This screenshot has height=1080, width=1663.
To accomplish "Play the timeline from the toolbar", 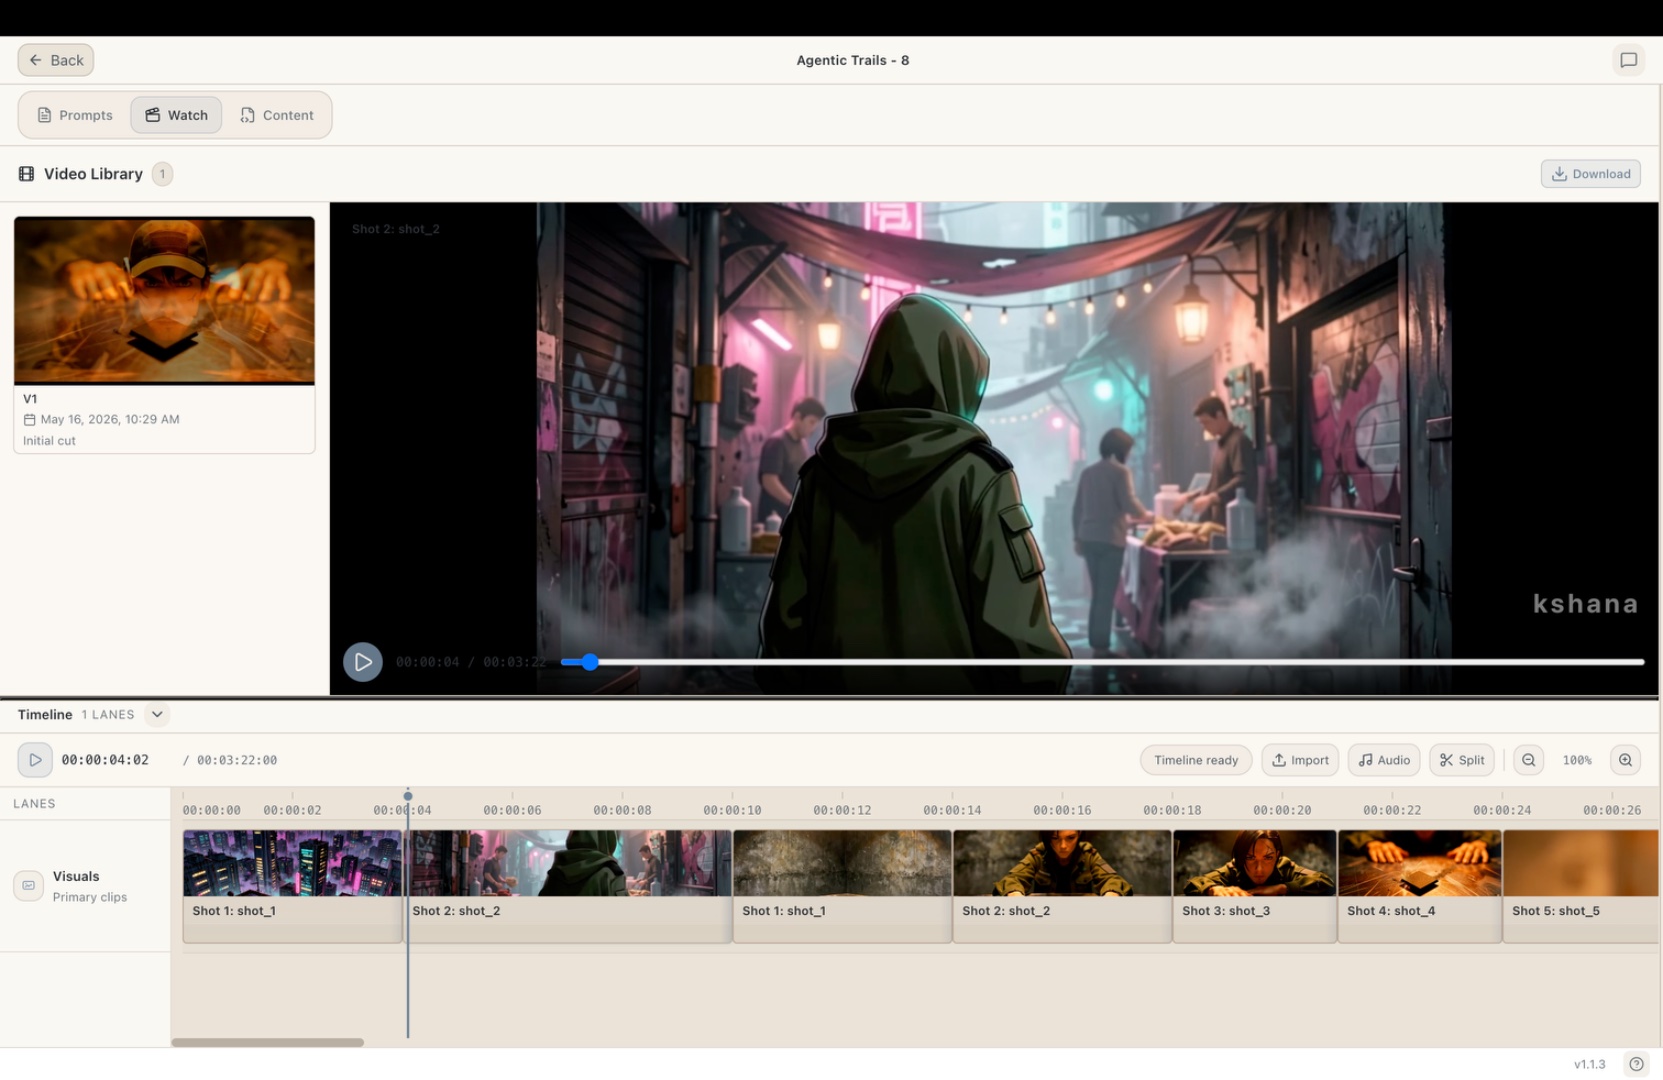I will click(35, 760).
